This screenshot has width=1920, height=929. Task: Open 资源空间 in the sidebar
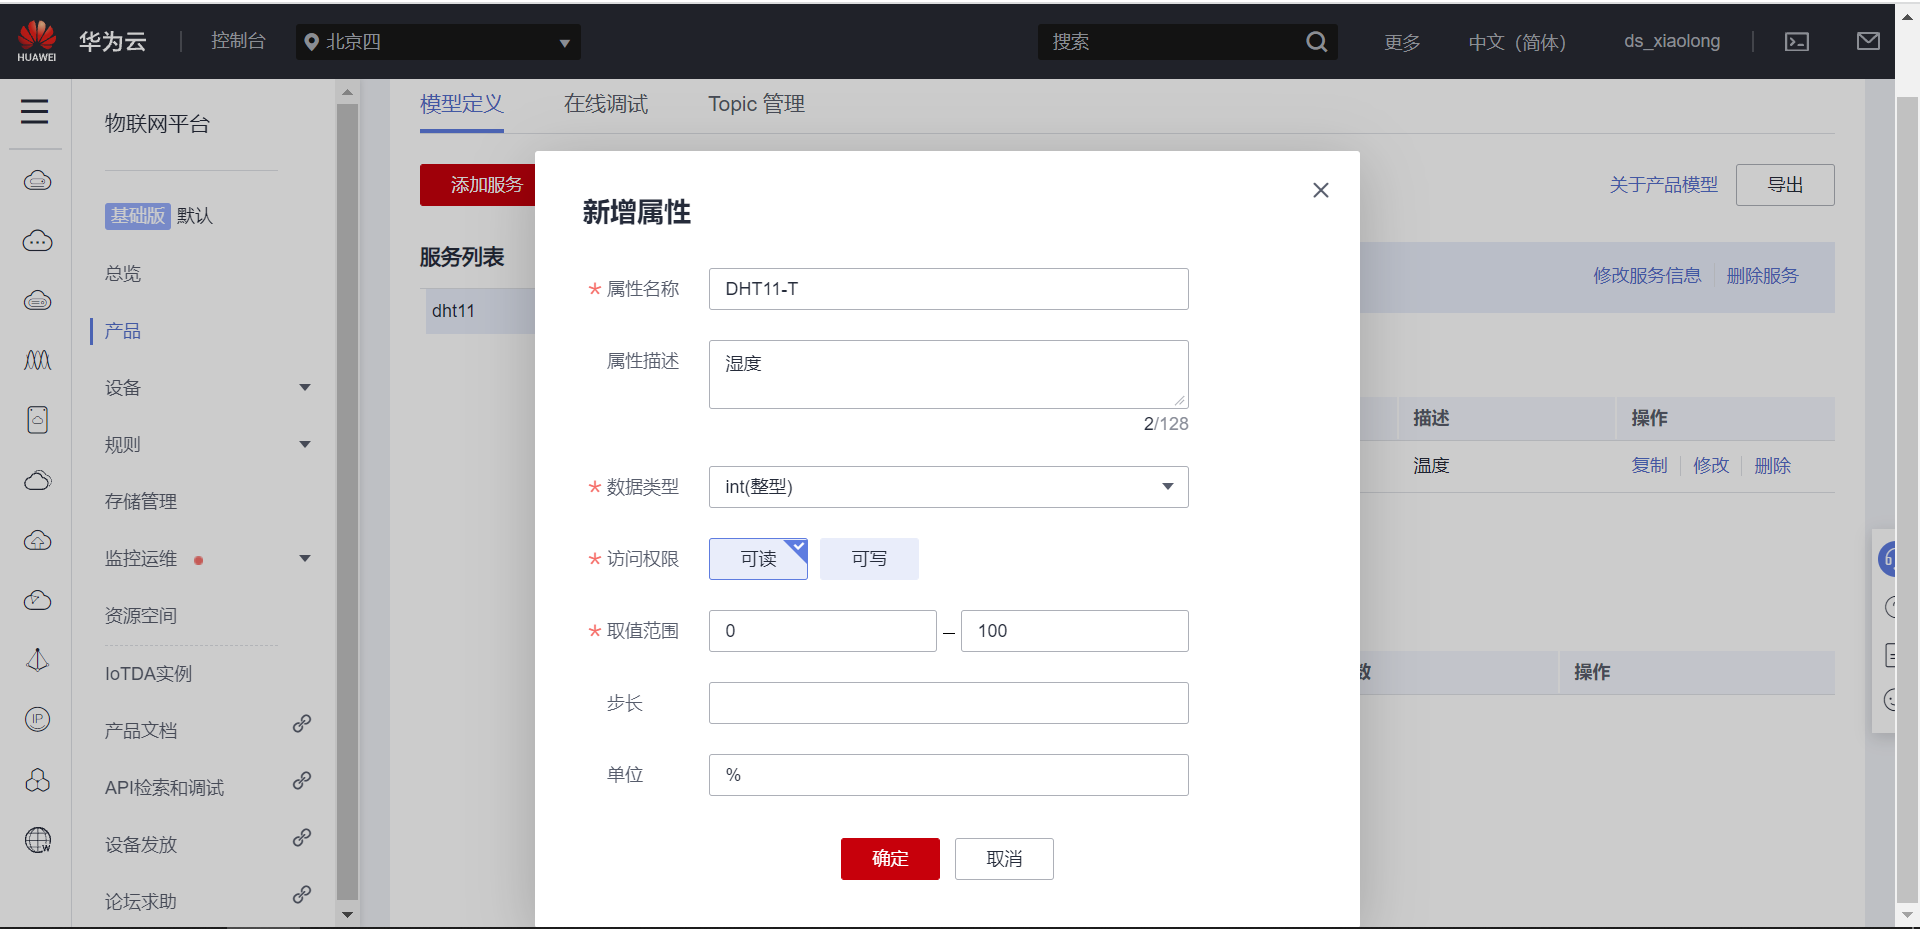(141, 616)
